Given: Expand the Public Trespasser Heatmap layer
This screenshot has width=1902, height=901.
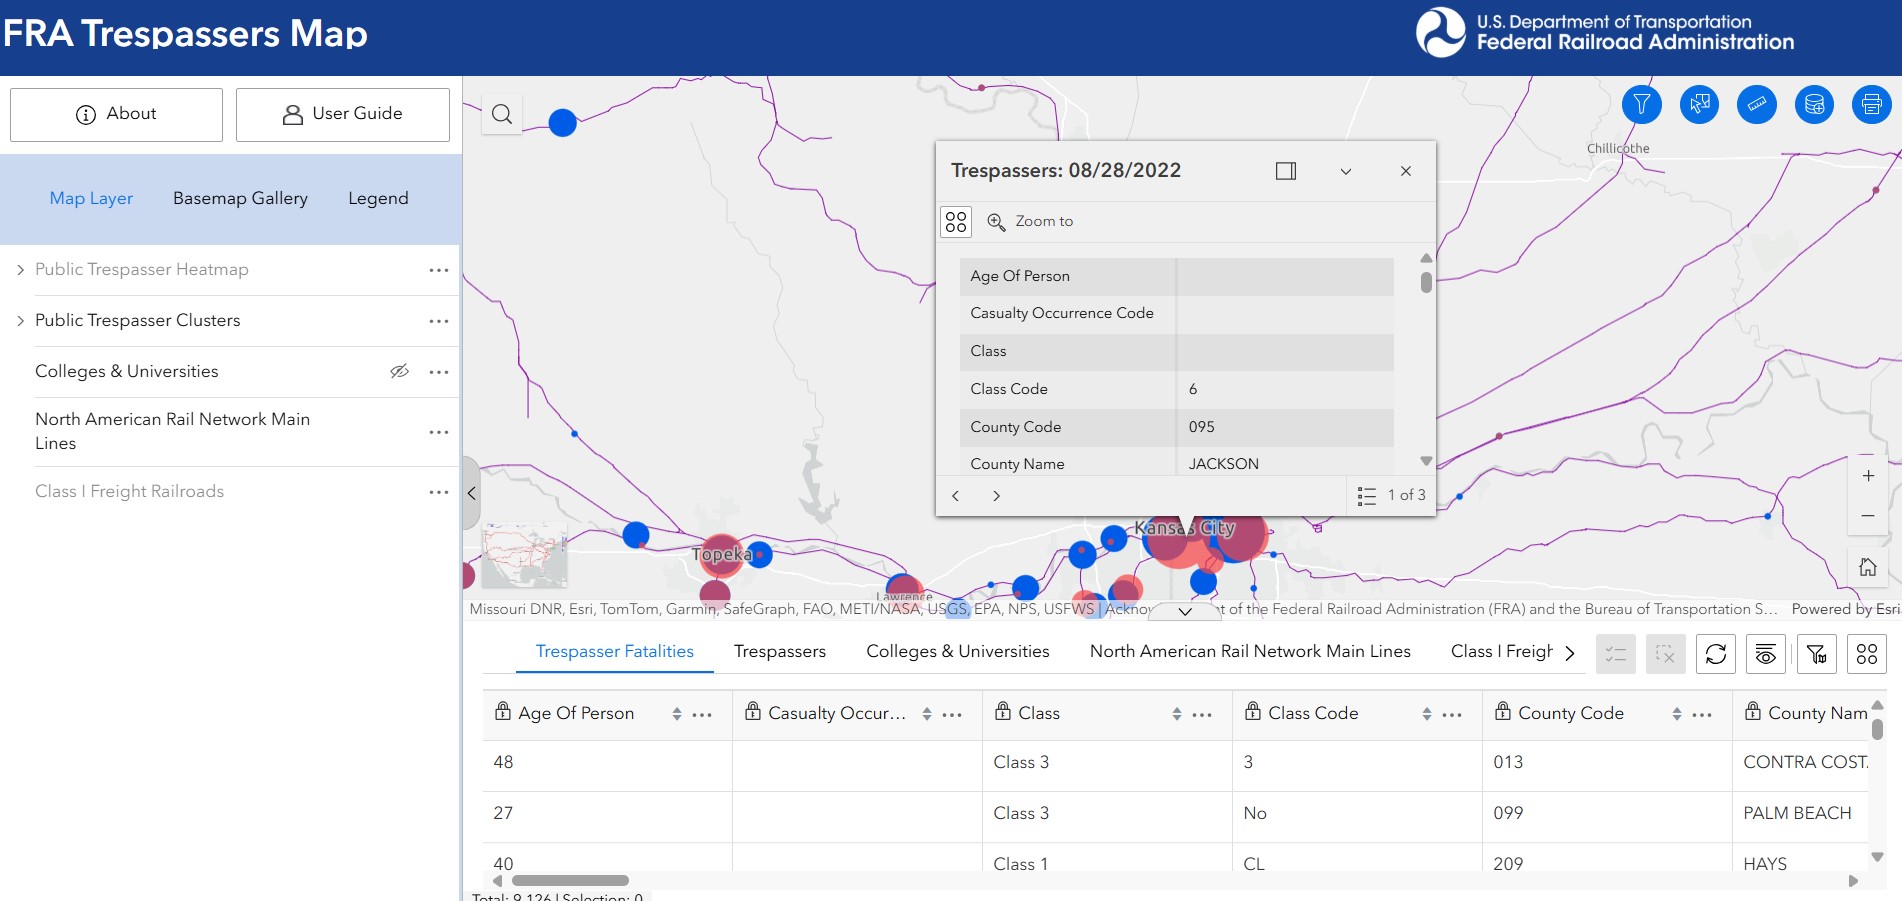Looking at the screenshot, I should pos(20,269).
